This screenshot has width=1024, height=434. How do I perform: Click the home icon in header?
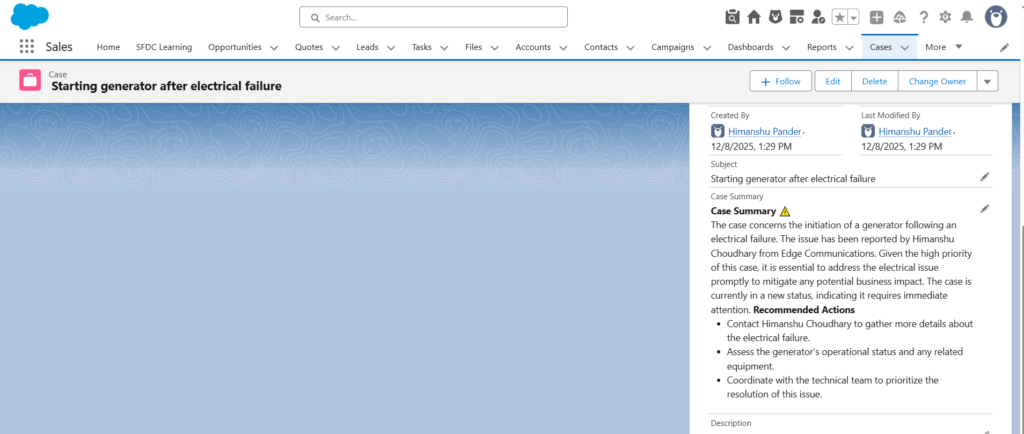coord(754,17)
